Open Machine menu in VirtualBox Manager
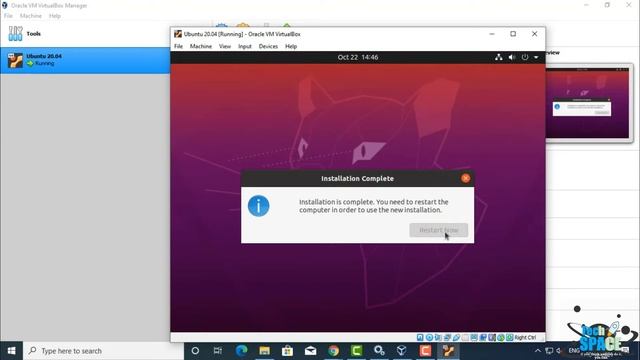Screen dimensions: 640x360 tap(31, 16)
